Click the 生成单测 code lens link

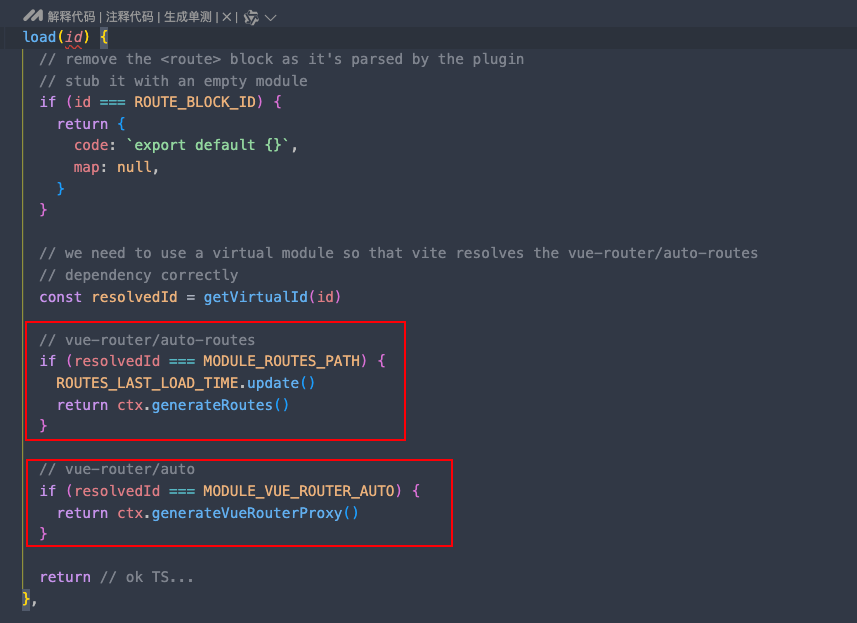(187, 17)
